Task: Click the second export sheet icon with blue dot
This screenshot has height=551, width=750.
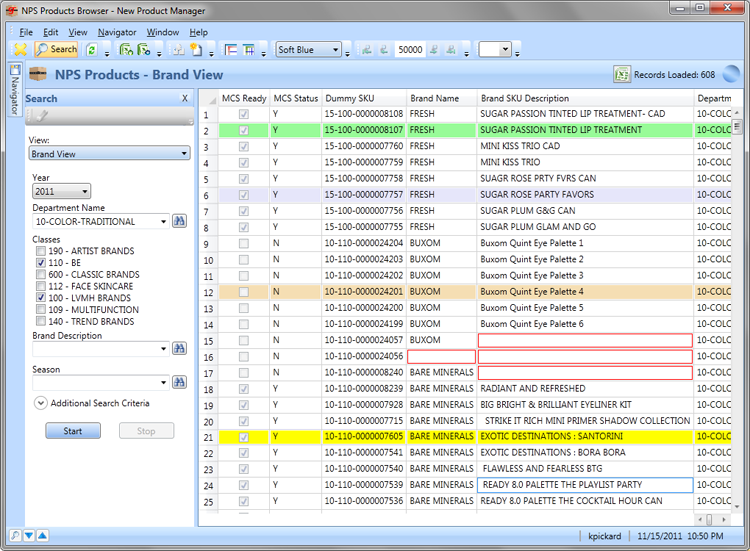Action: click(x=144, y=49)
